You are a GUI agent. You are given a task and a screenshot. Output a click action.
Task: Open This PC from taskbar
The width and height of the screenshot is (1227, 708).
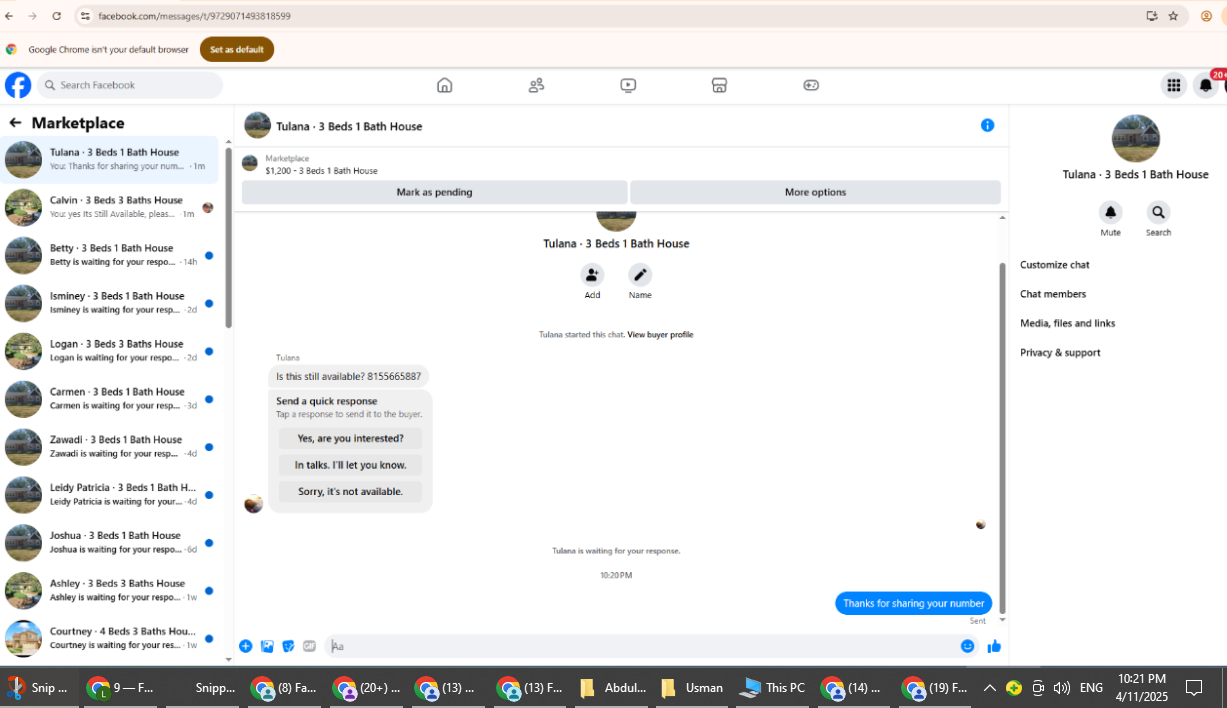pos(772,688)
